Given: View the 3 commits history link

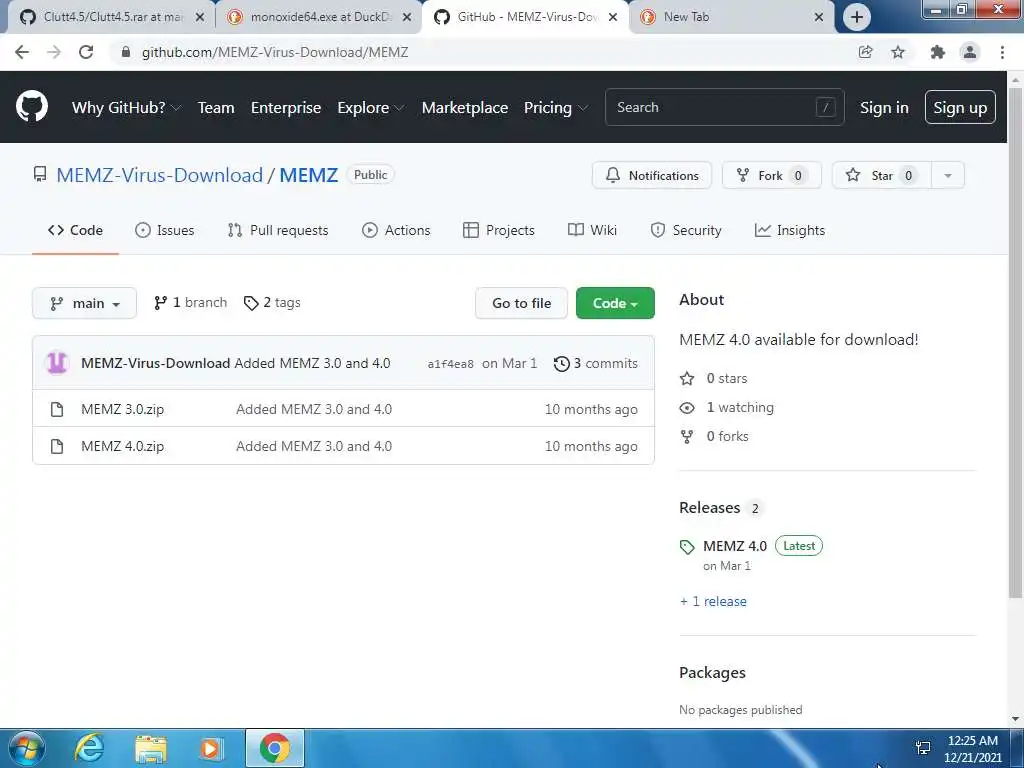Looking at the screenshot, I should 596,363.
